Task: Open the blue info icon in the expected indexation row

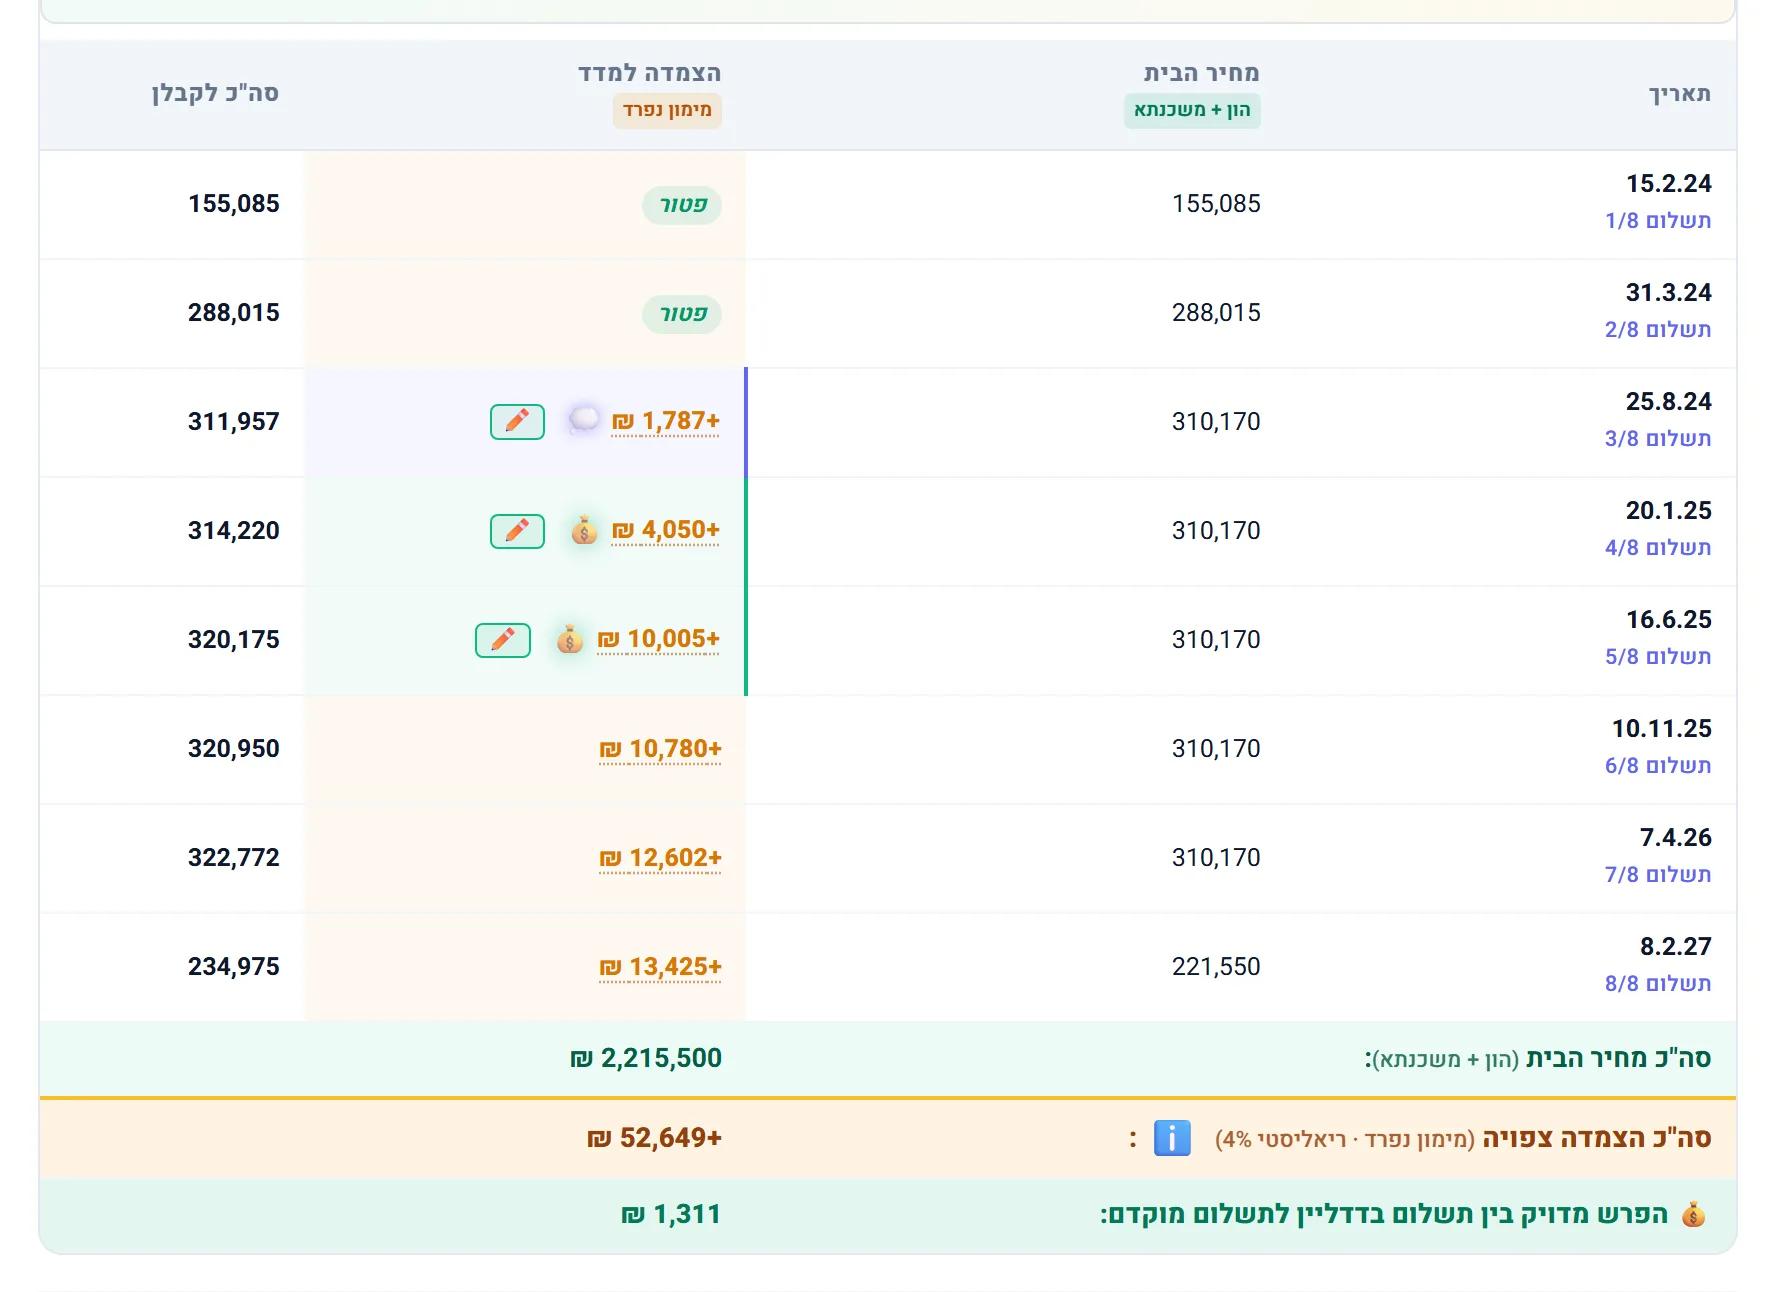Action: point(1172,1138)
